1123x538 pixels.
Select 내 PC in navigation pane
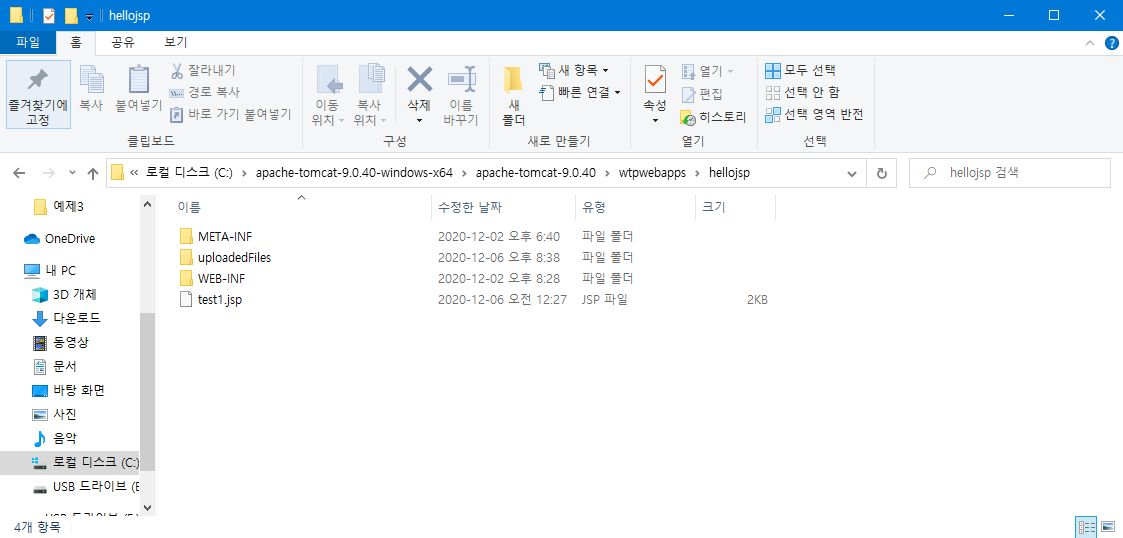50,271
